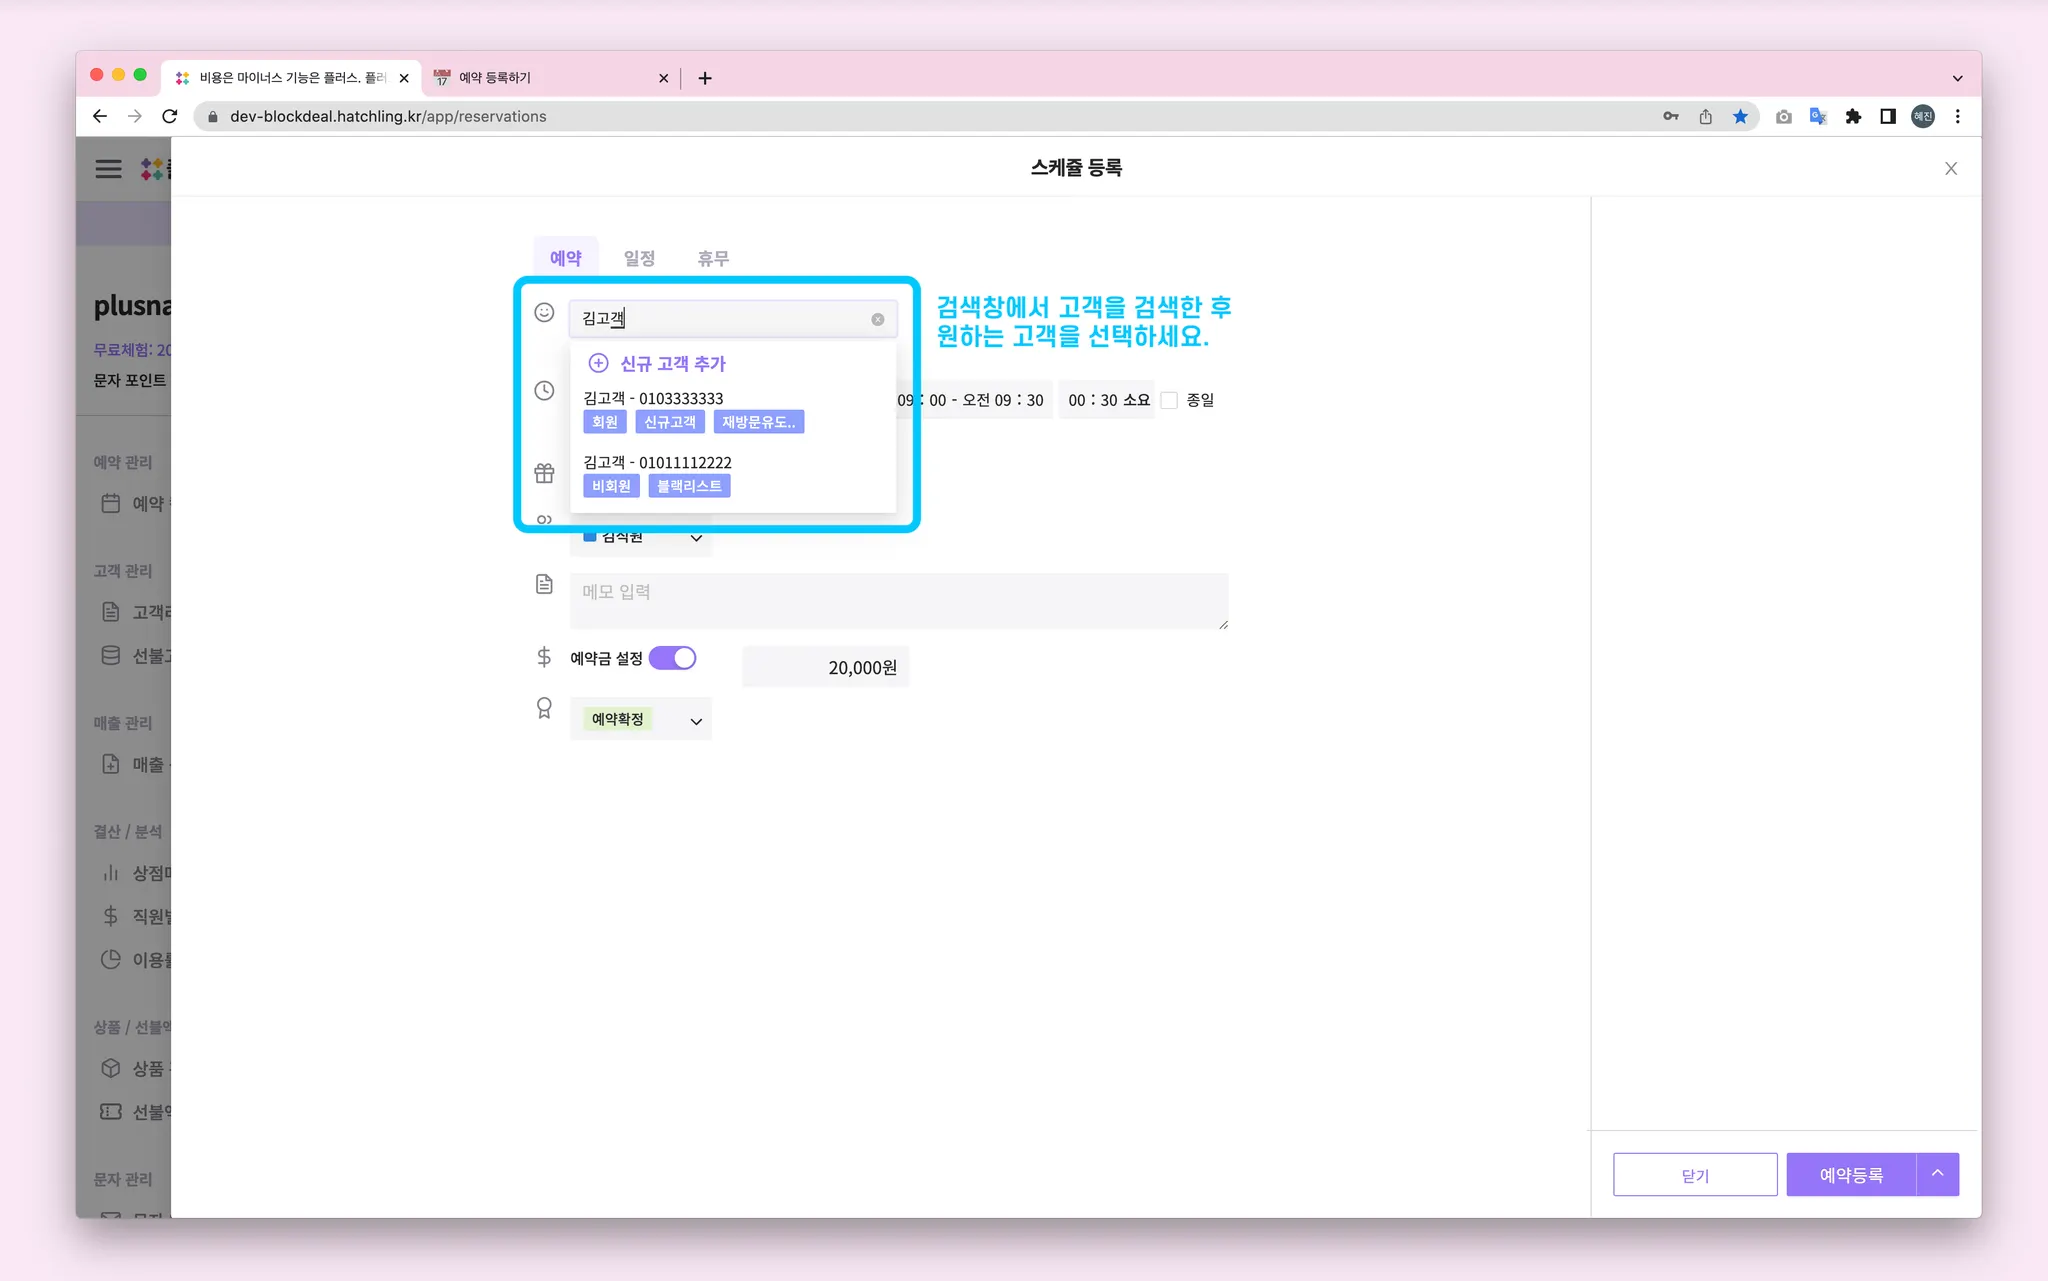Click the 예약등록 button
Screen dimensions: 2048x1281
click(1850, 1175)
